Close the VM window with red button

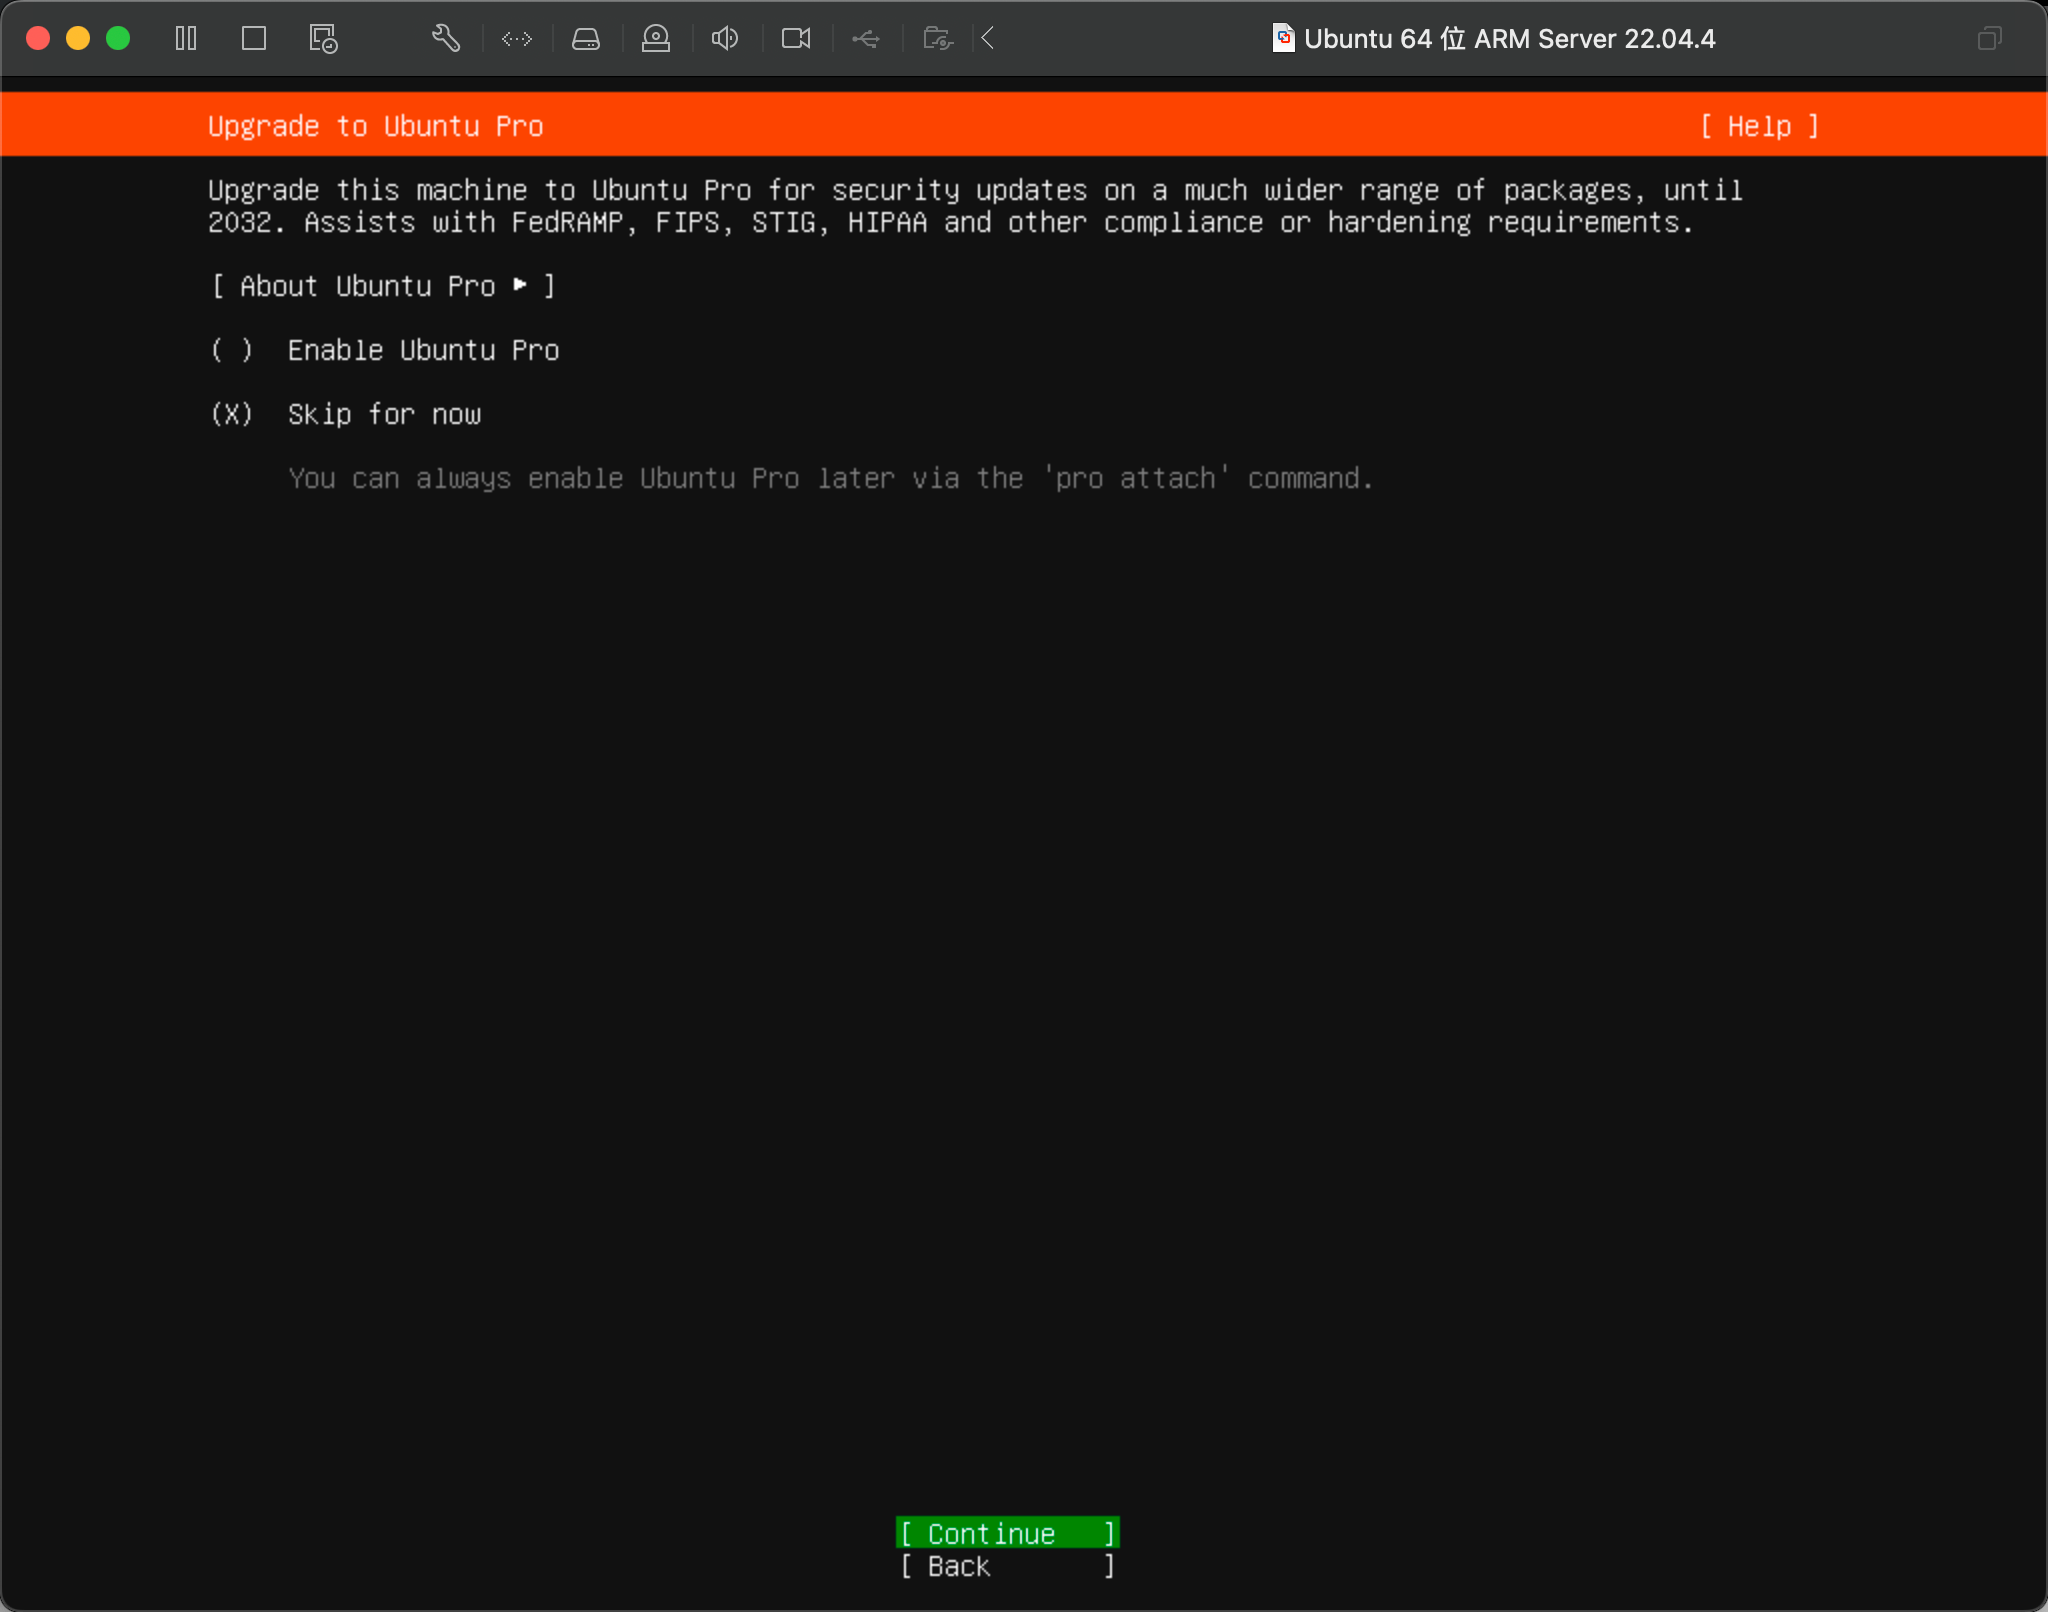38,39
